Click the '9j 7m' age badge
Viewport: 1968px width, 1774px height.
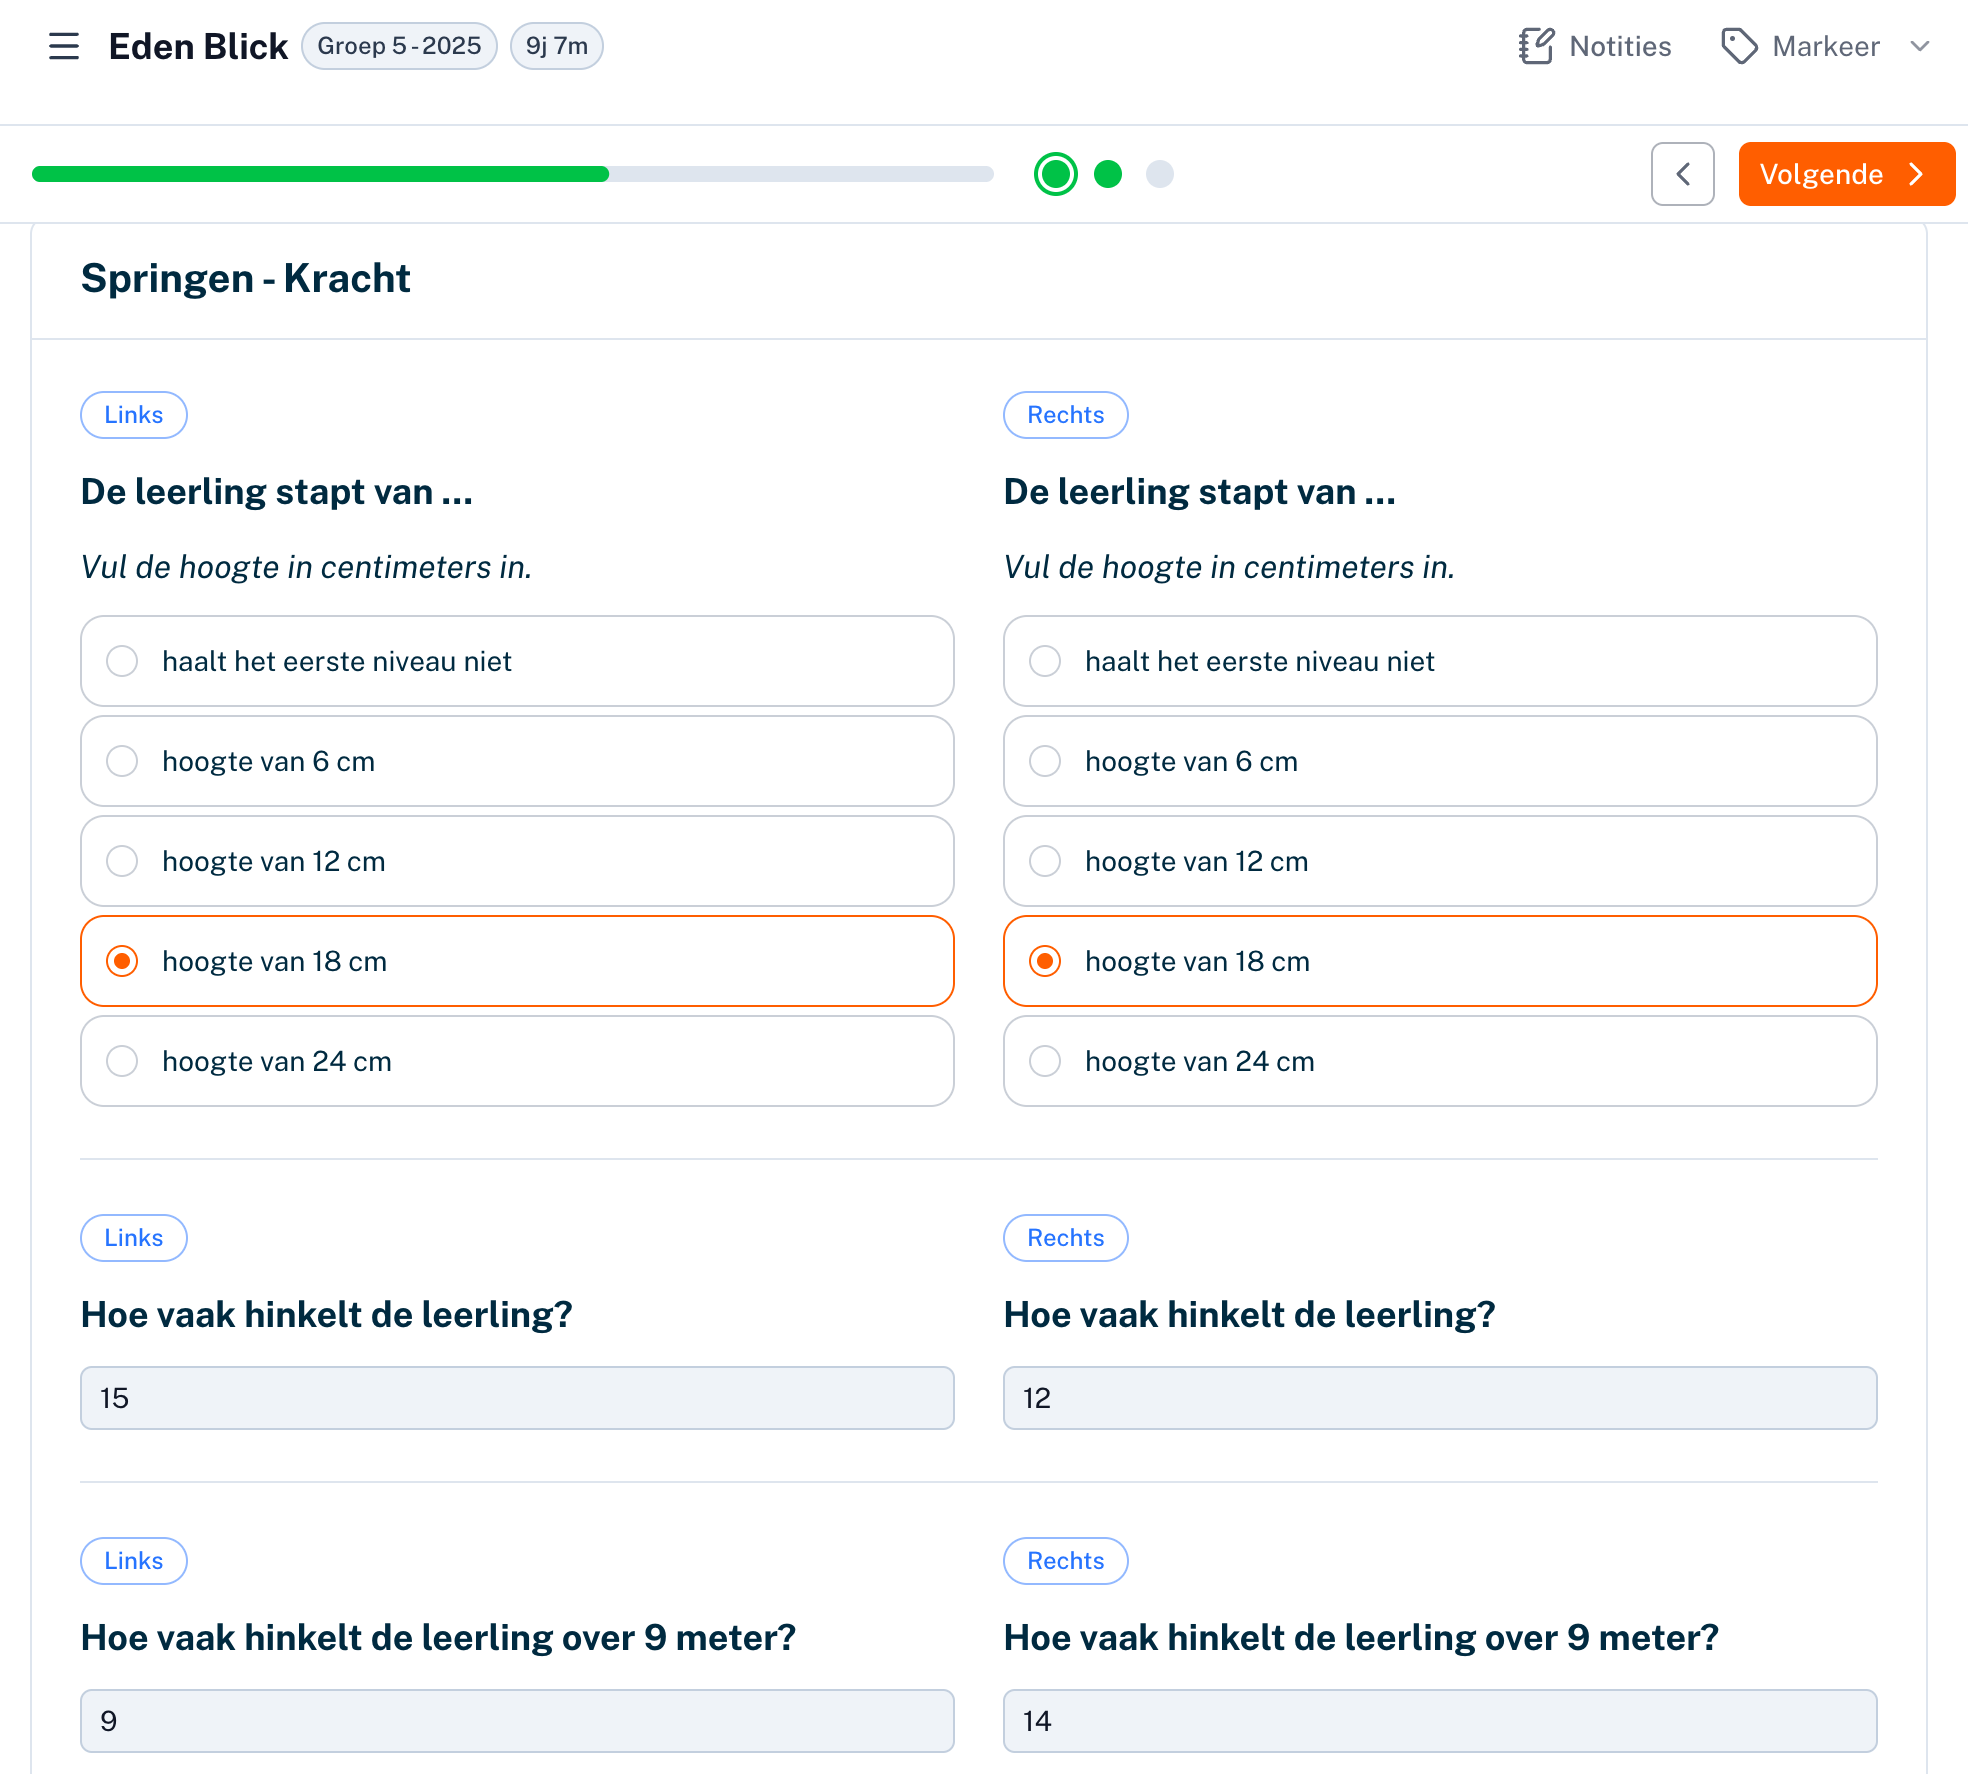pyautogui.click(x=557, y=46)
